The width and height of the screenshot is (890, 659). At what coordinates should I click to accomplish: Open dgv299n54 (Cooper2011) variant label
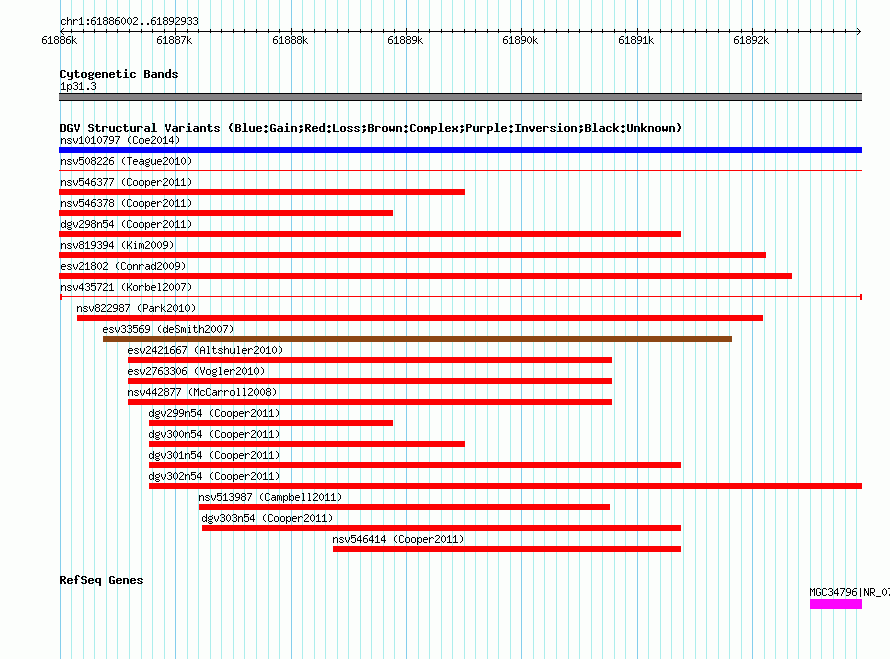tap(214, 413)
